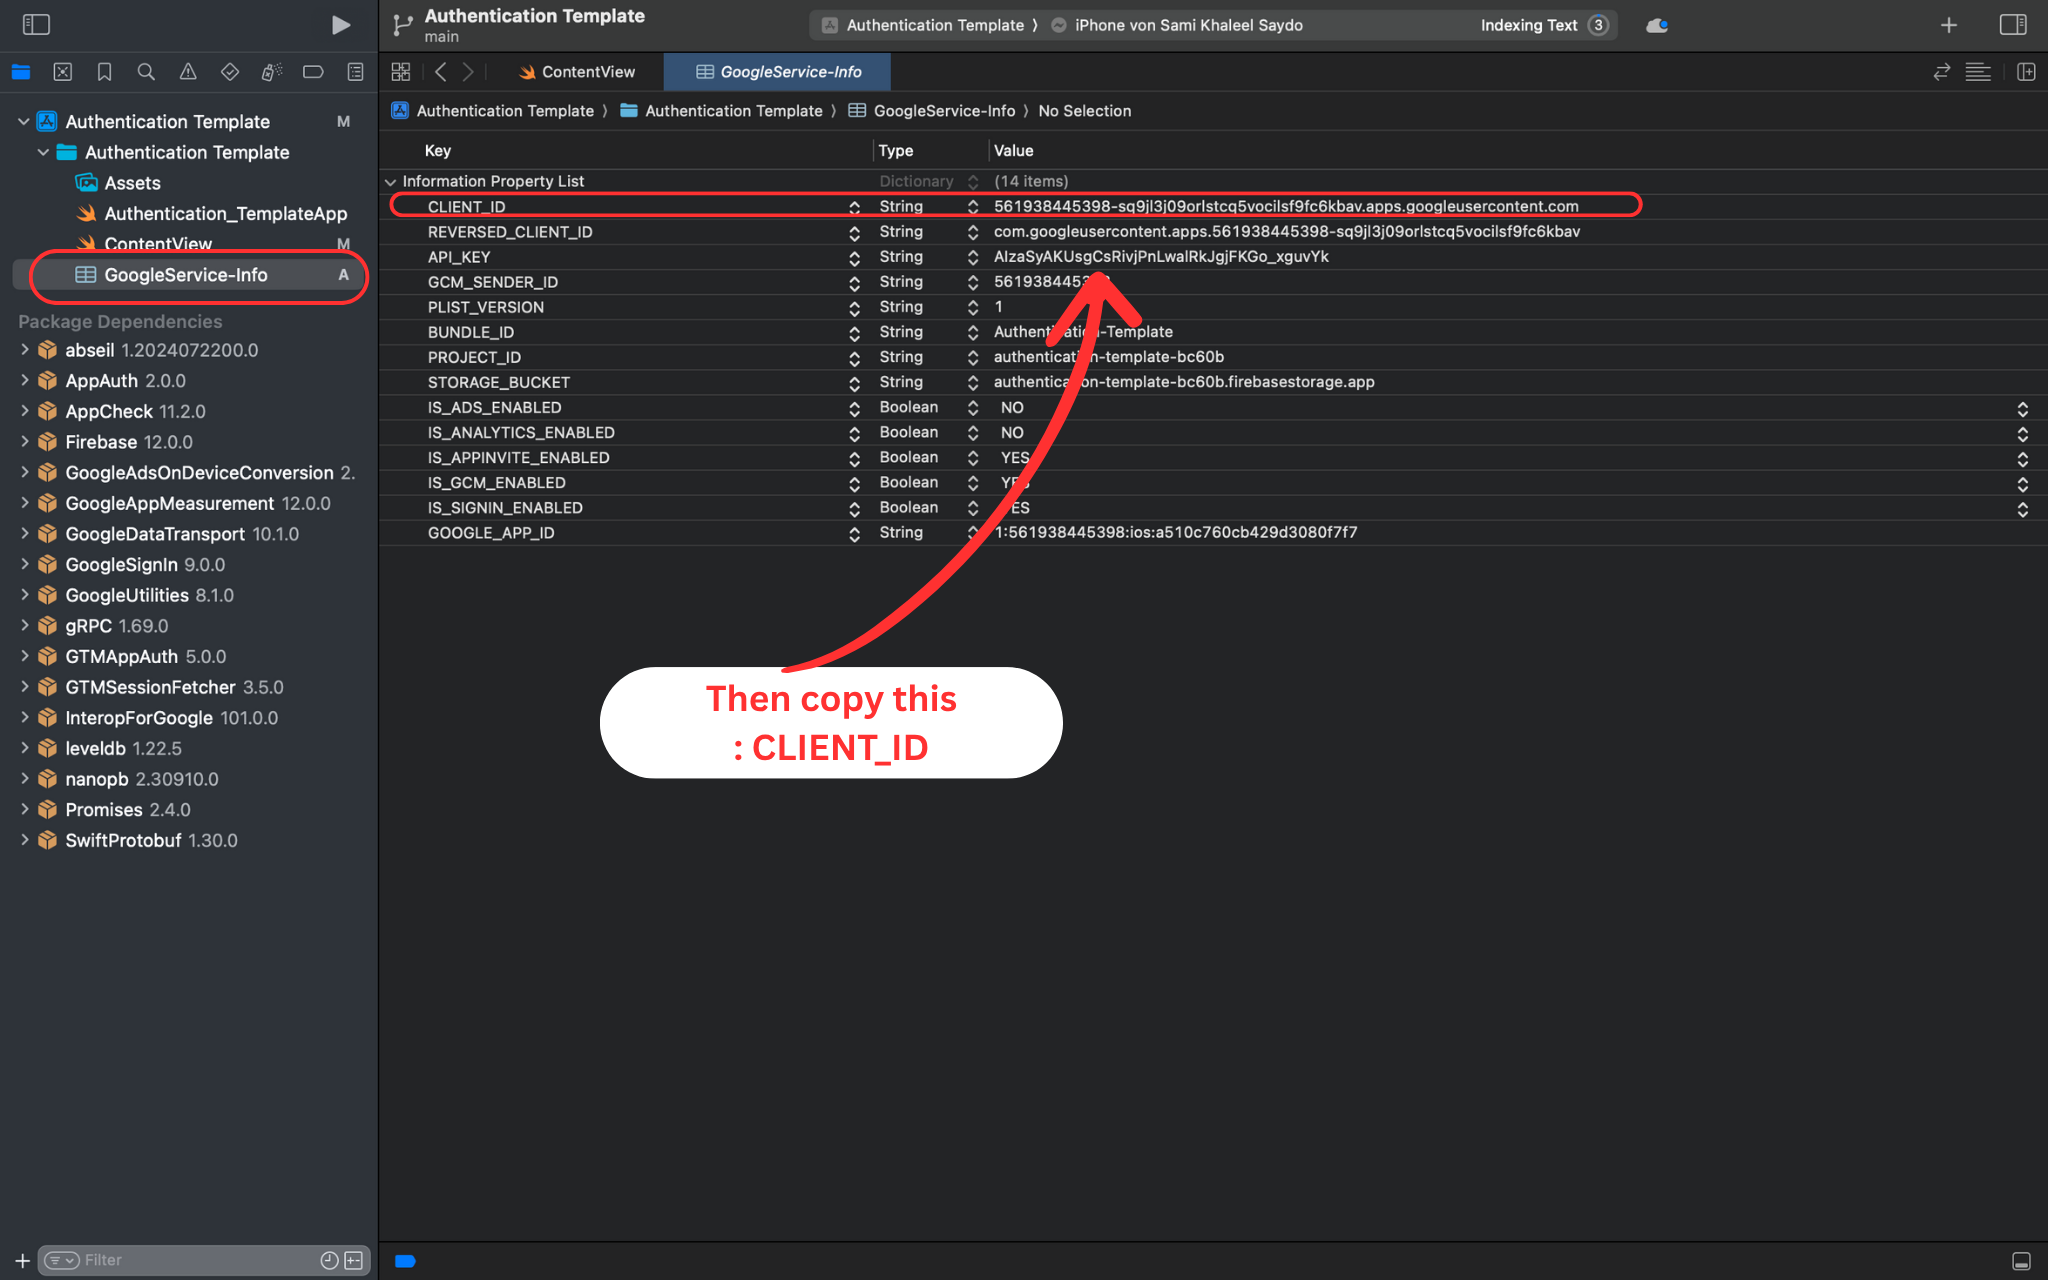The width and height of the screenshot is (2048, 1280).
Task: Open the Find navigator magnifier icon
Action: (146, 72)
